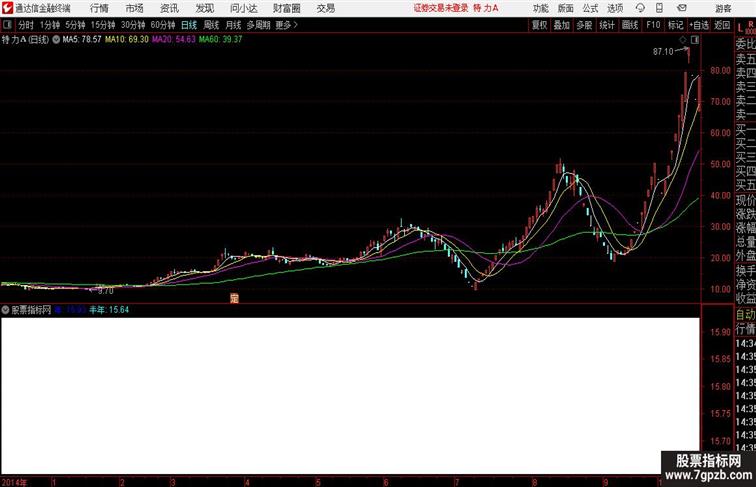Click the month 5 timeline marker
The width and height of the screenshot is (756, 487).
click(318, 482)
